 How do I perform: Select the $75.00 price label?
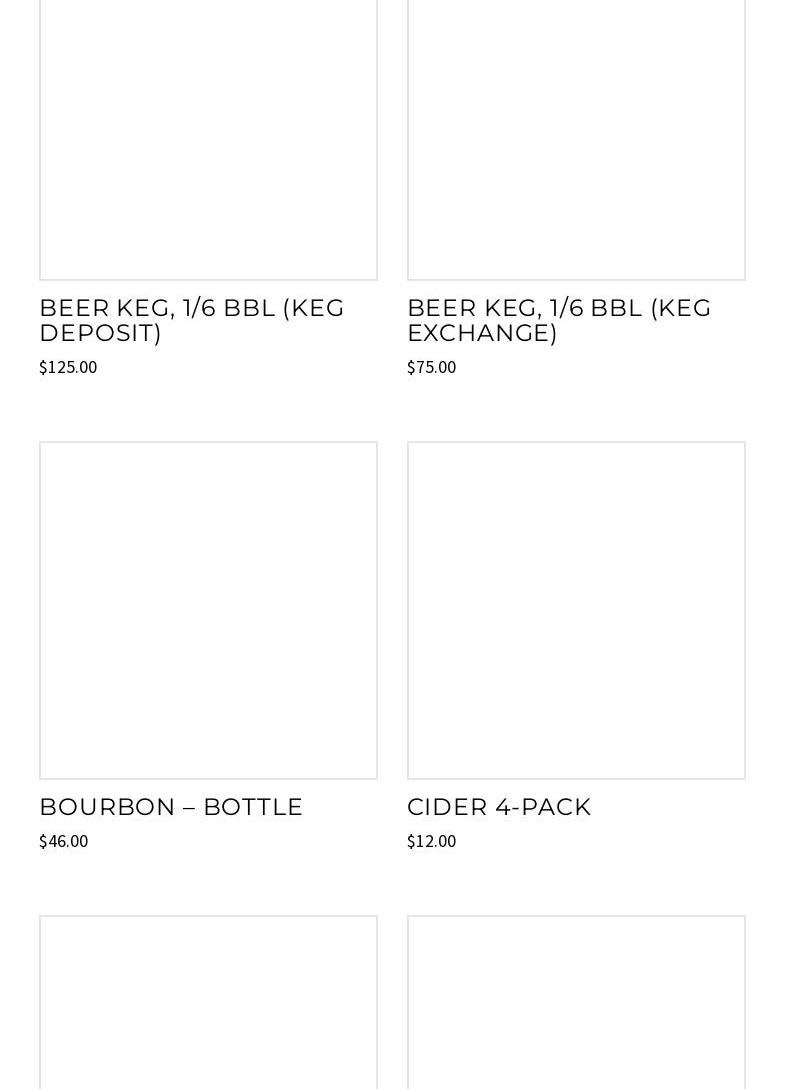pos(431,367)
